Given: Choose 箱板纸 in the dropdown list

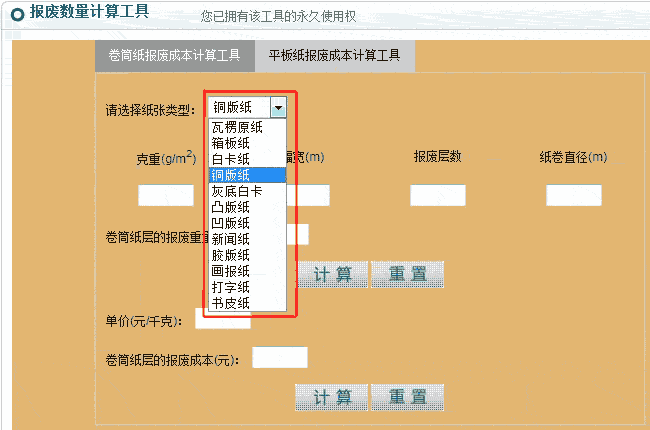Looking at the screenshot, I should [230, 143].
